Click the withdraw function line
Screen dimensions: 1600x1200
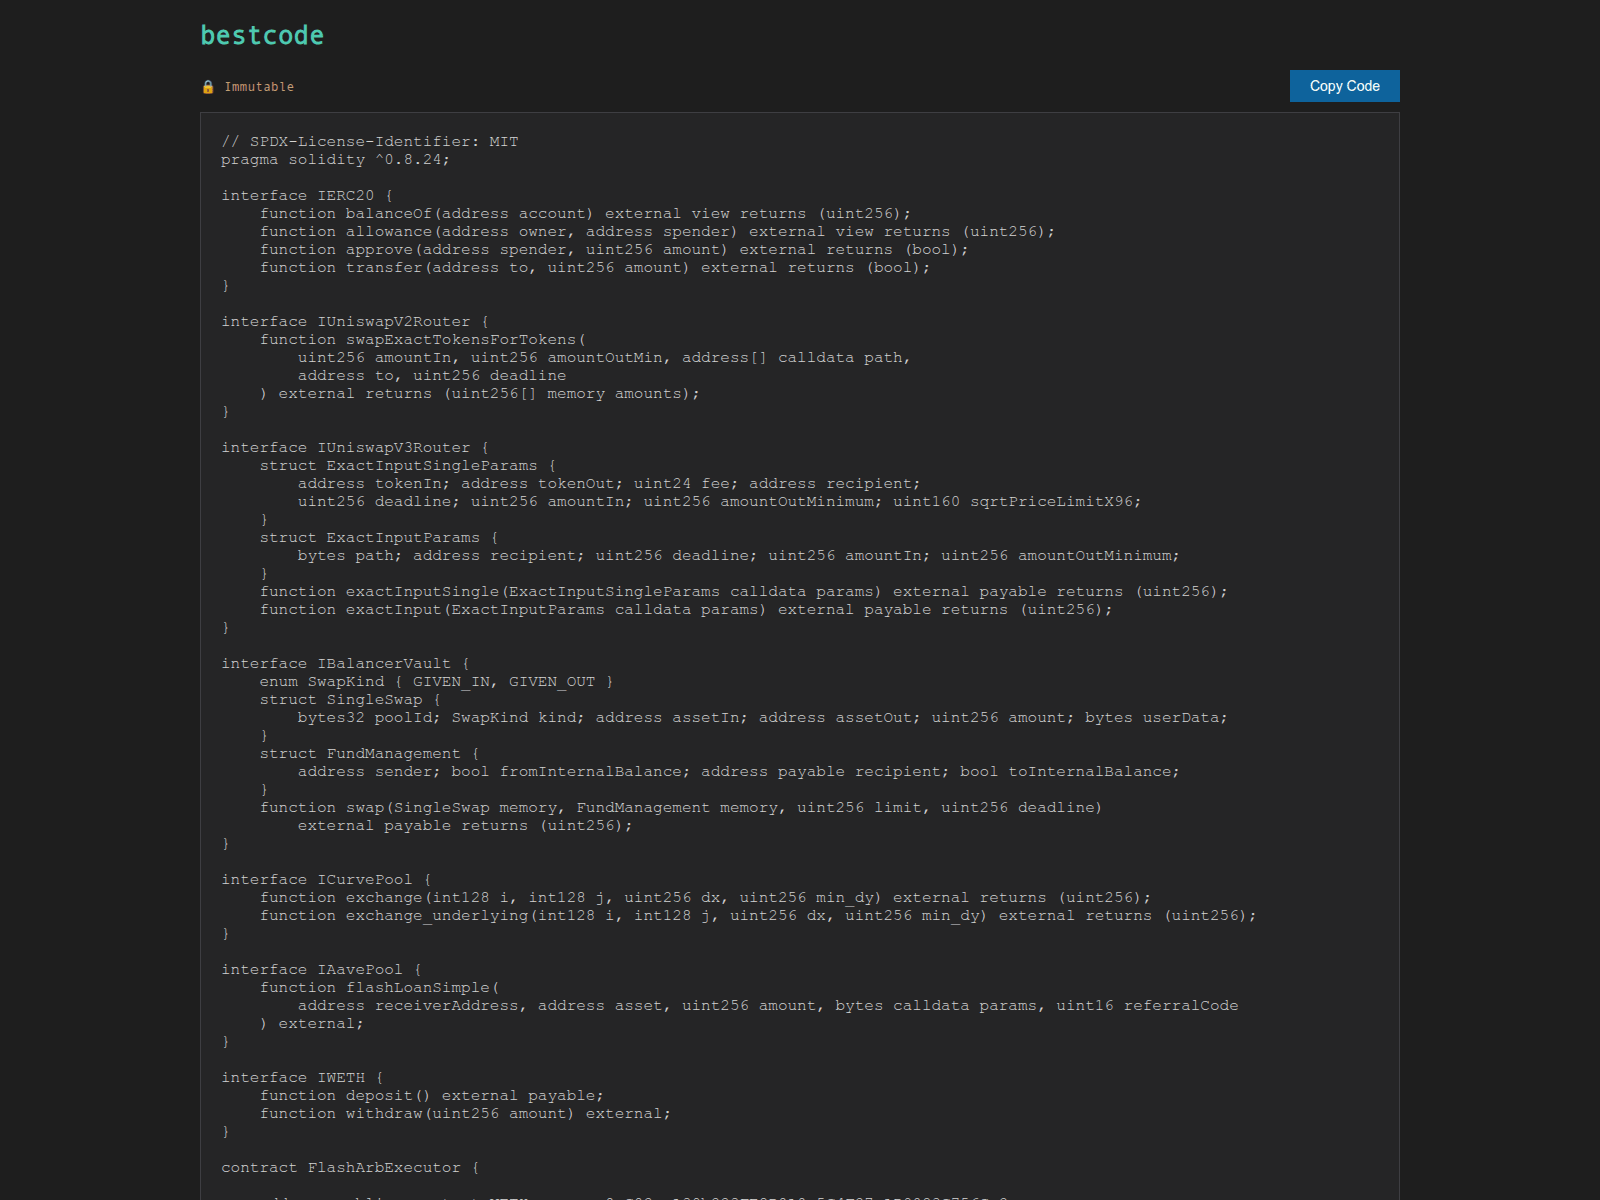click(x=466, y=1114)
